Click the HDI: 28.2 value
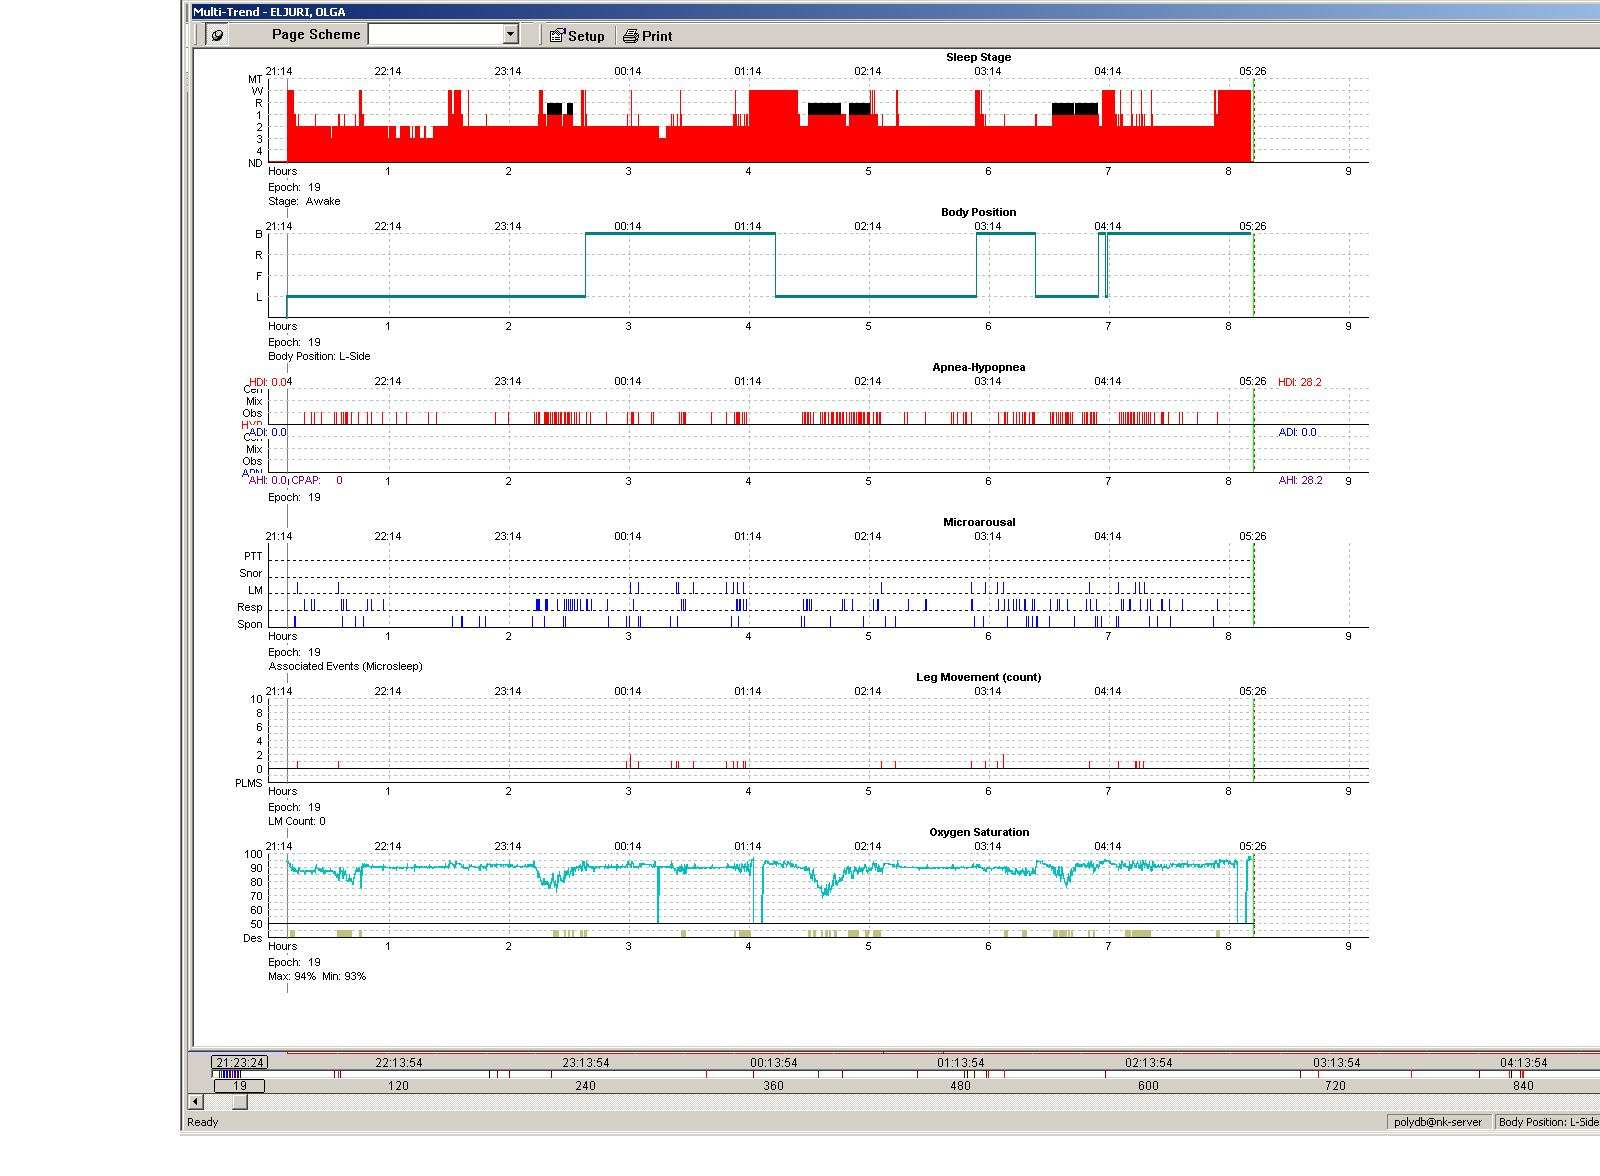This screenshot has width=1600, height=1176. [x=1299, y=382]
